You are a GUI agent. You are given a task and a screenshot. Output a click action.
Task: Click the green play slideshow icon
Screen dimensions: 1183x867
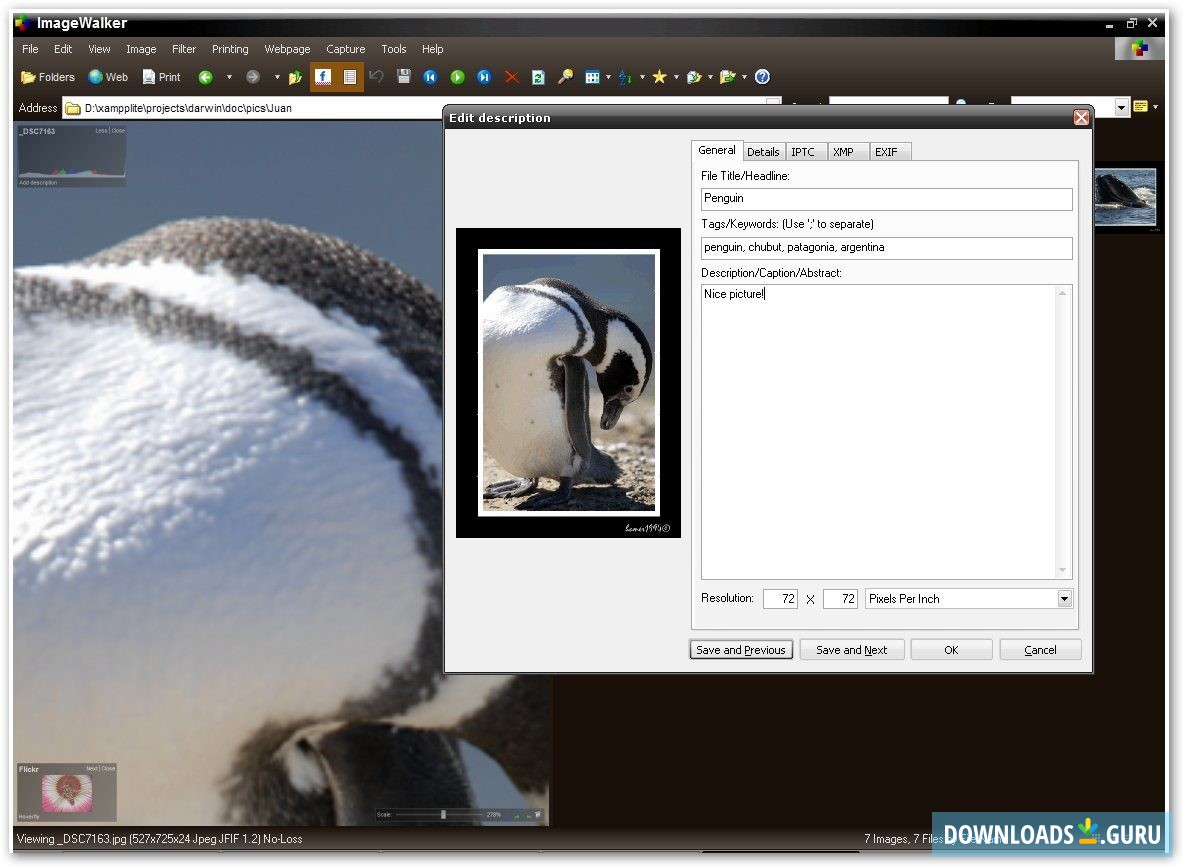(457, 77)
